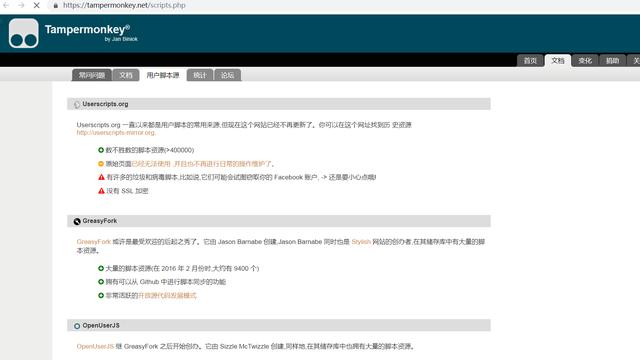Open the orange OpenUserJS link in paragraph
Screen dimensions: 640x360
click(x=95, y=346)
